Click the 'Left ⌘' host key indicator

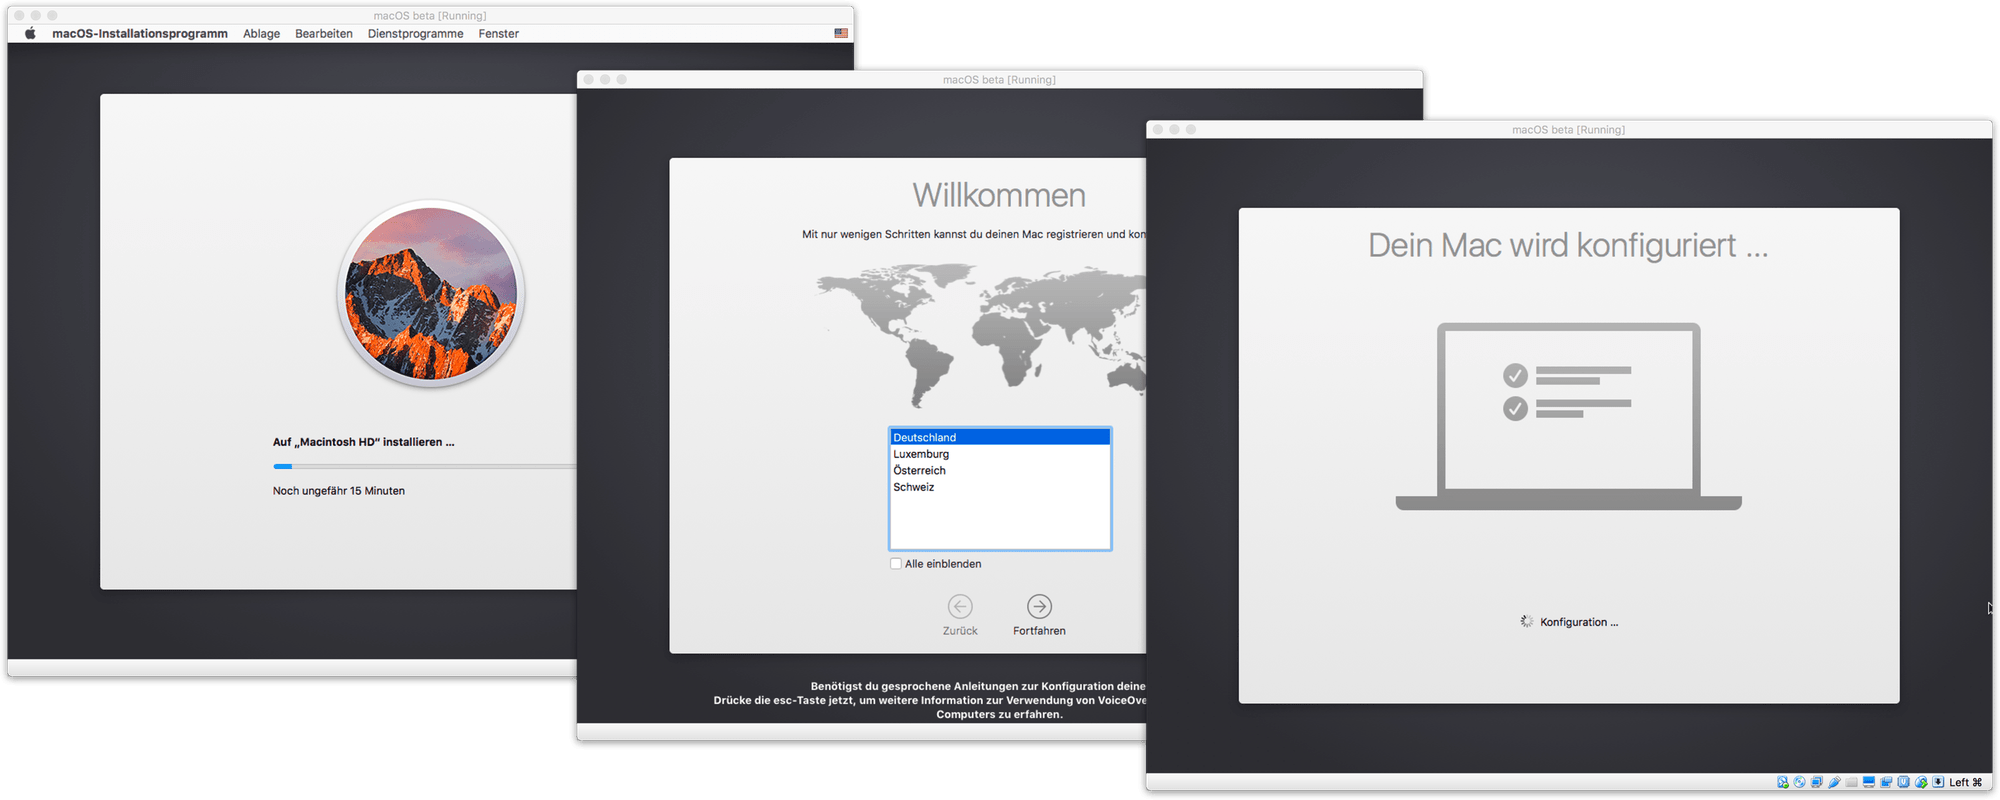(x=1966, y=782)
